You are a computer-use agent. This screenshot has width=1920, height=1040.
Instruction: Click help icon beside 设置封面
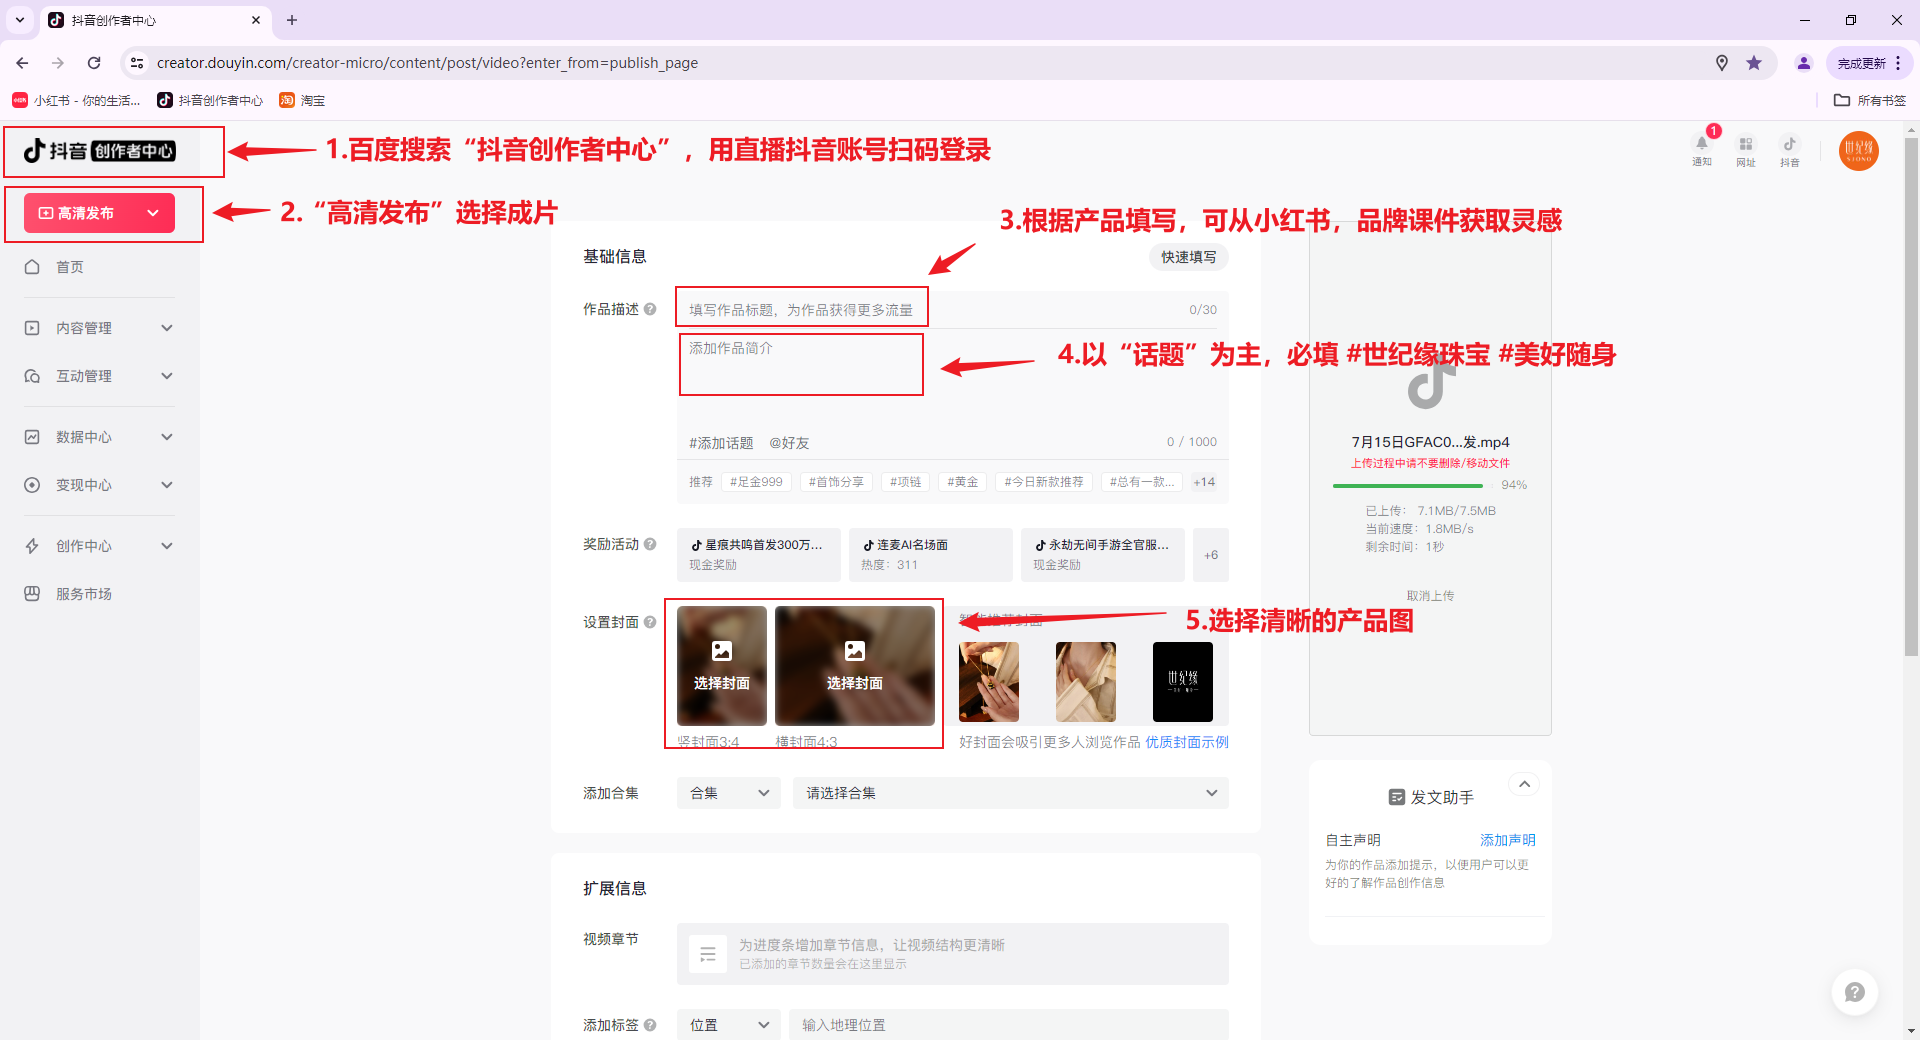(650, 622)
